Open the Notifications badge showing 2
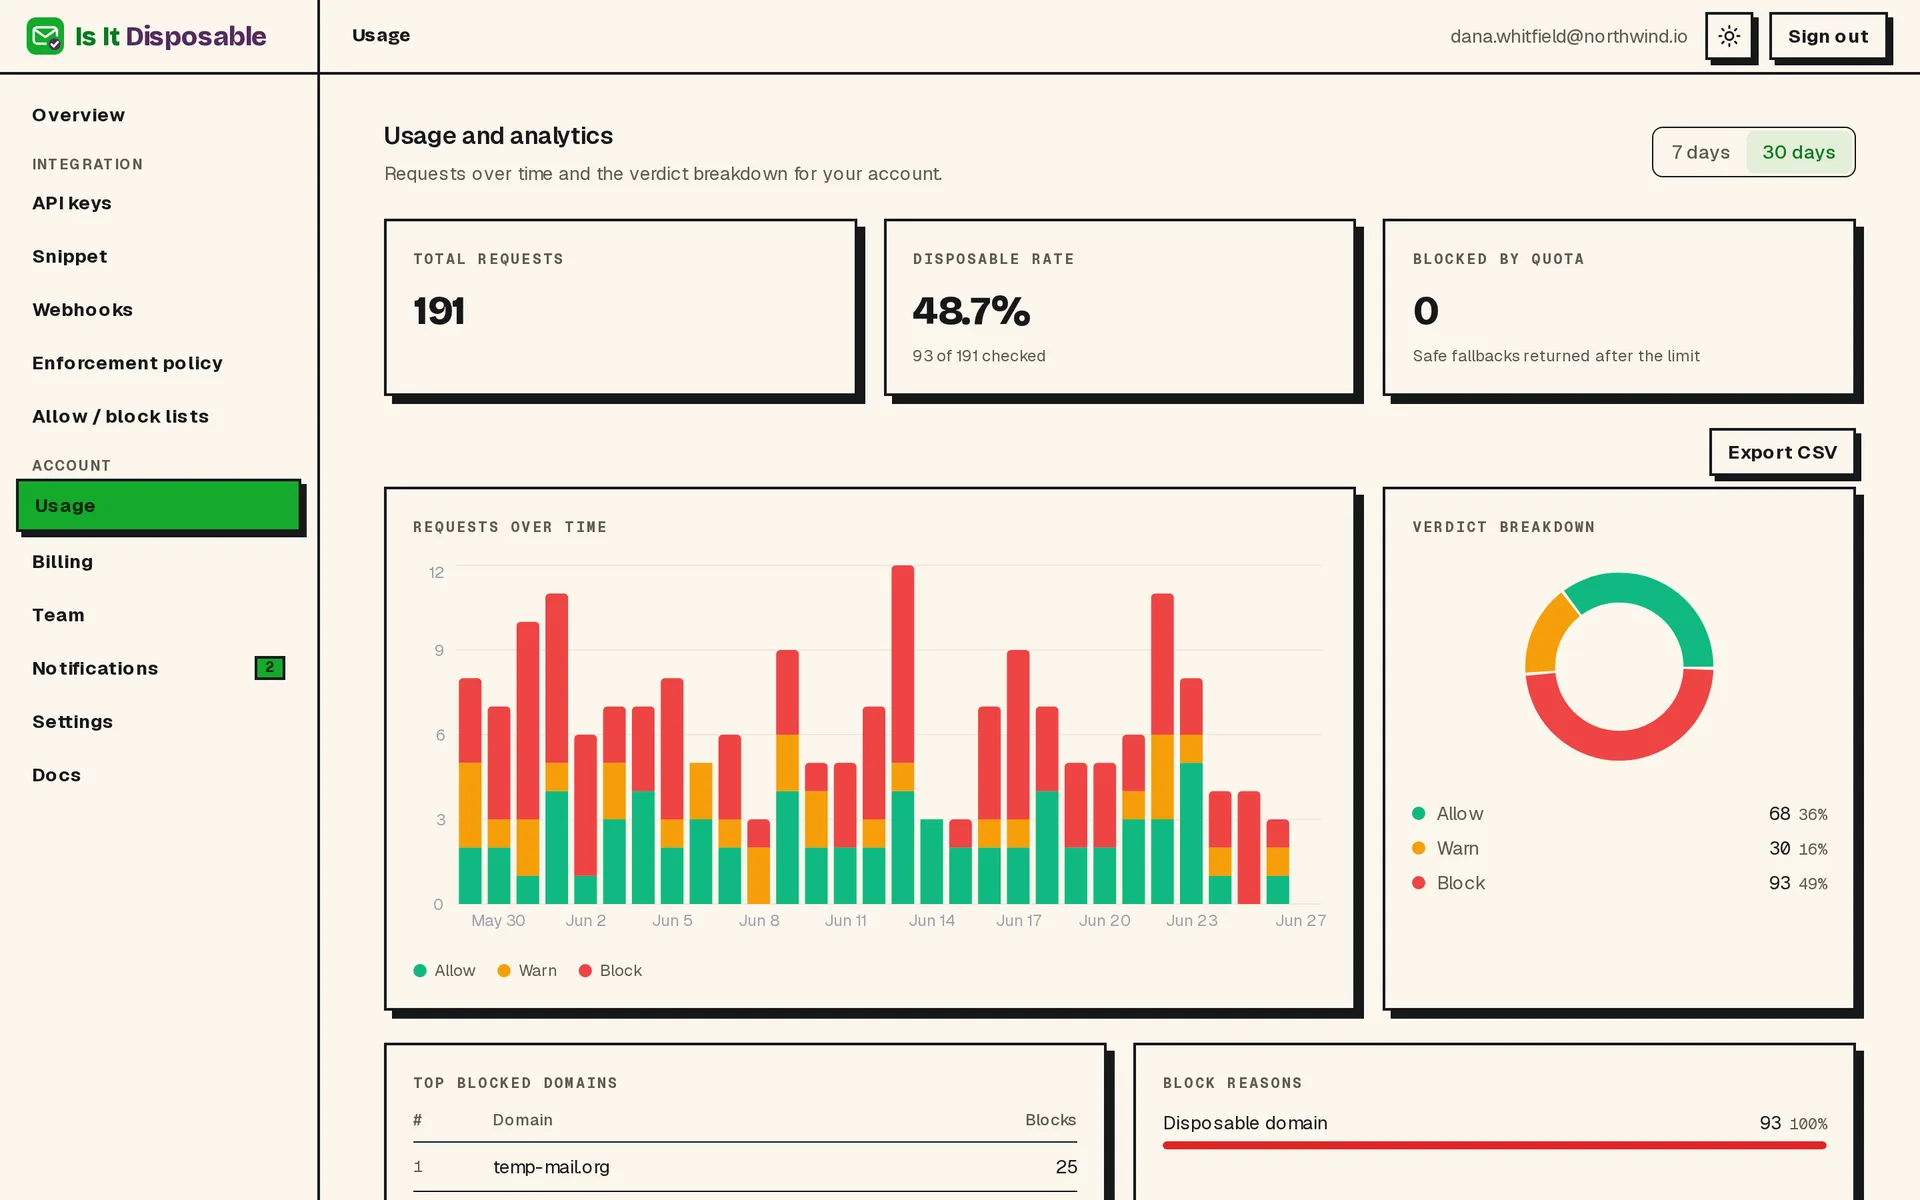Viewport: 1920px width, 1200px height. coord(270,667)
